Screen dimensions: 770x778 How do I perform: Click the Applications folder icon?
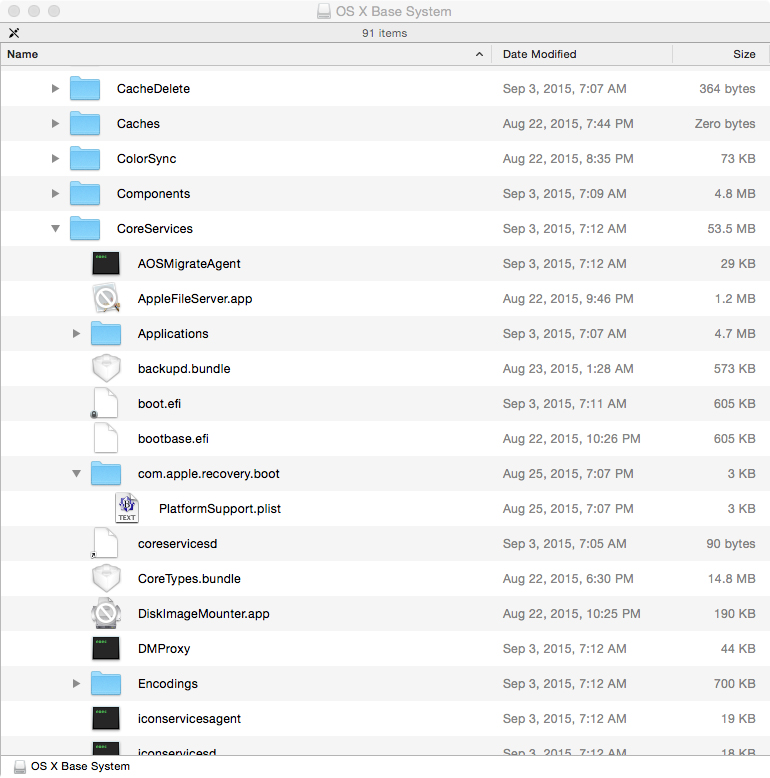pyautogui.click(x=106, y=333)
